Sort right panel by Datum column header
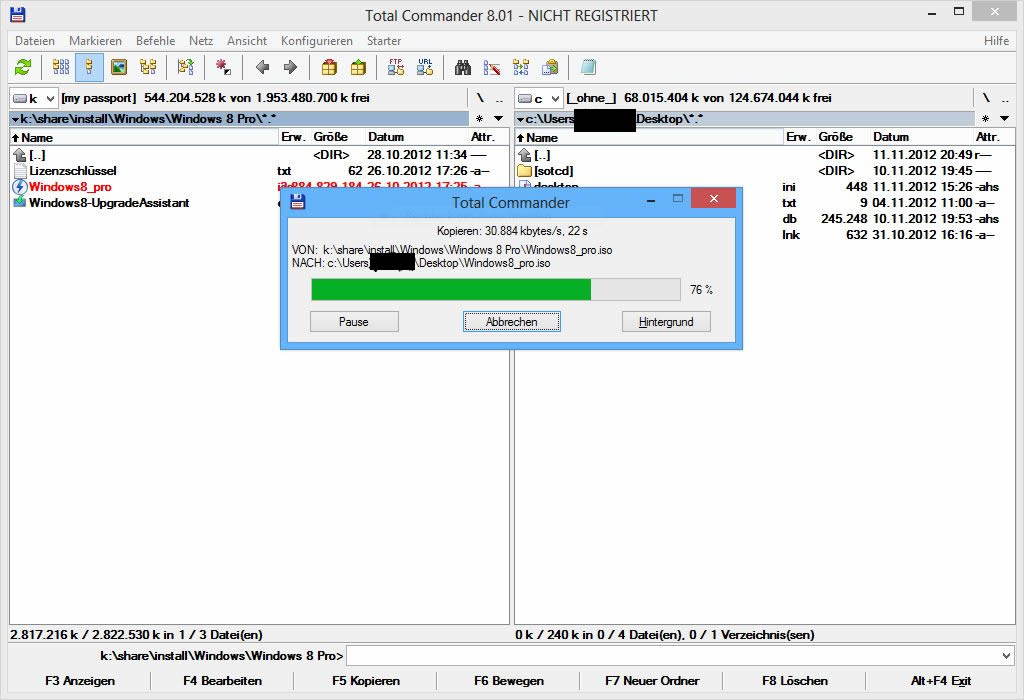 (921, 137)
